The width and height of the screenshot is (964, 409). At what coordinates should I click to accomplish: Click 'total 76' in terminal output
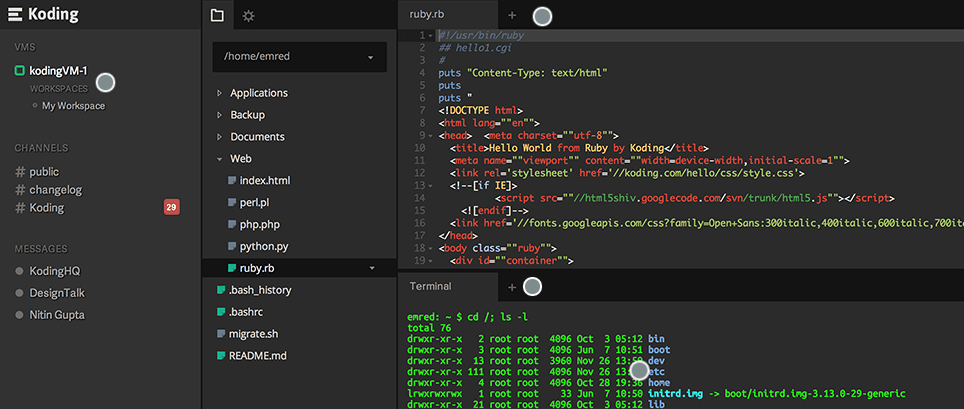coord(429,328)
